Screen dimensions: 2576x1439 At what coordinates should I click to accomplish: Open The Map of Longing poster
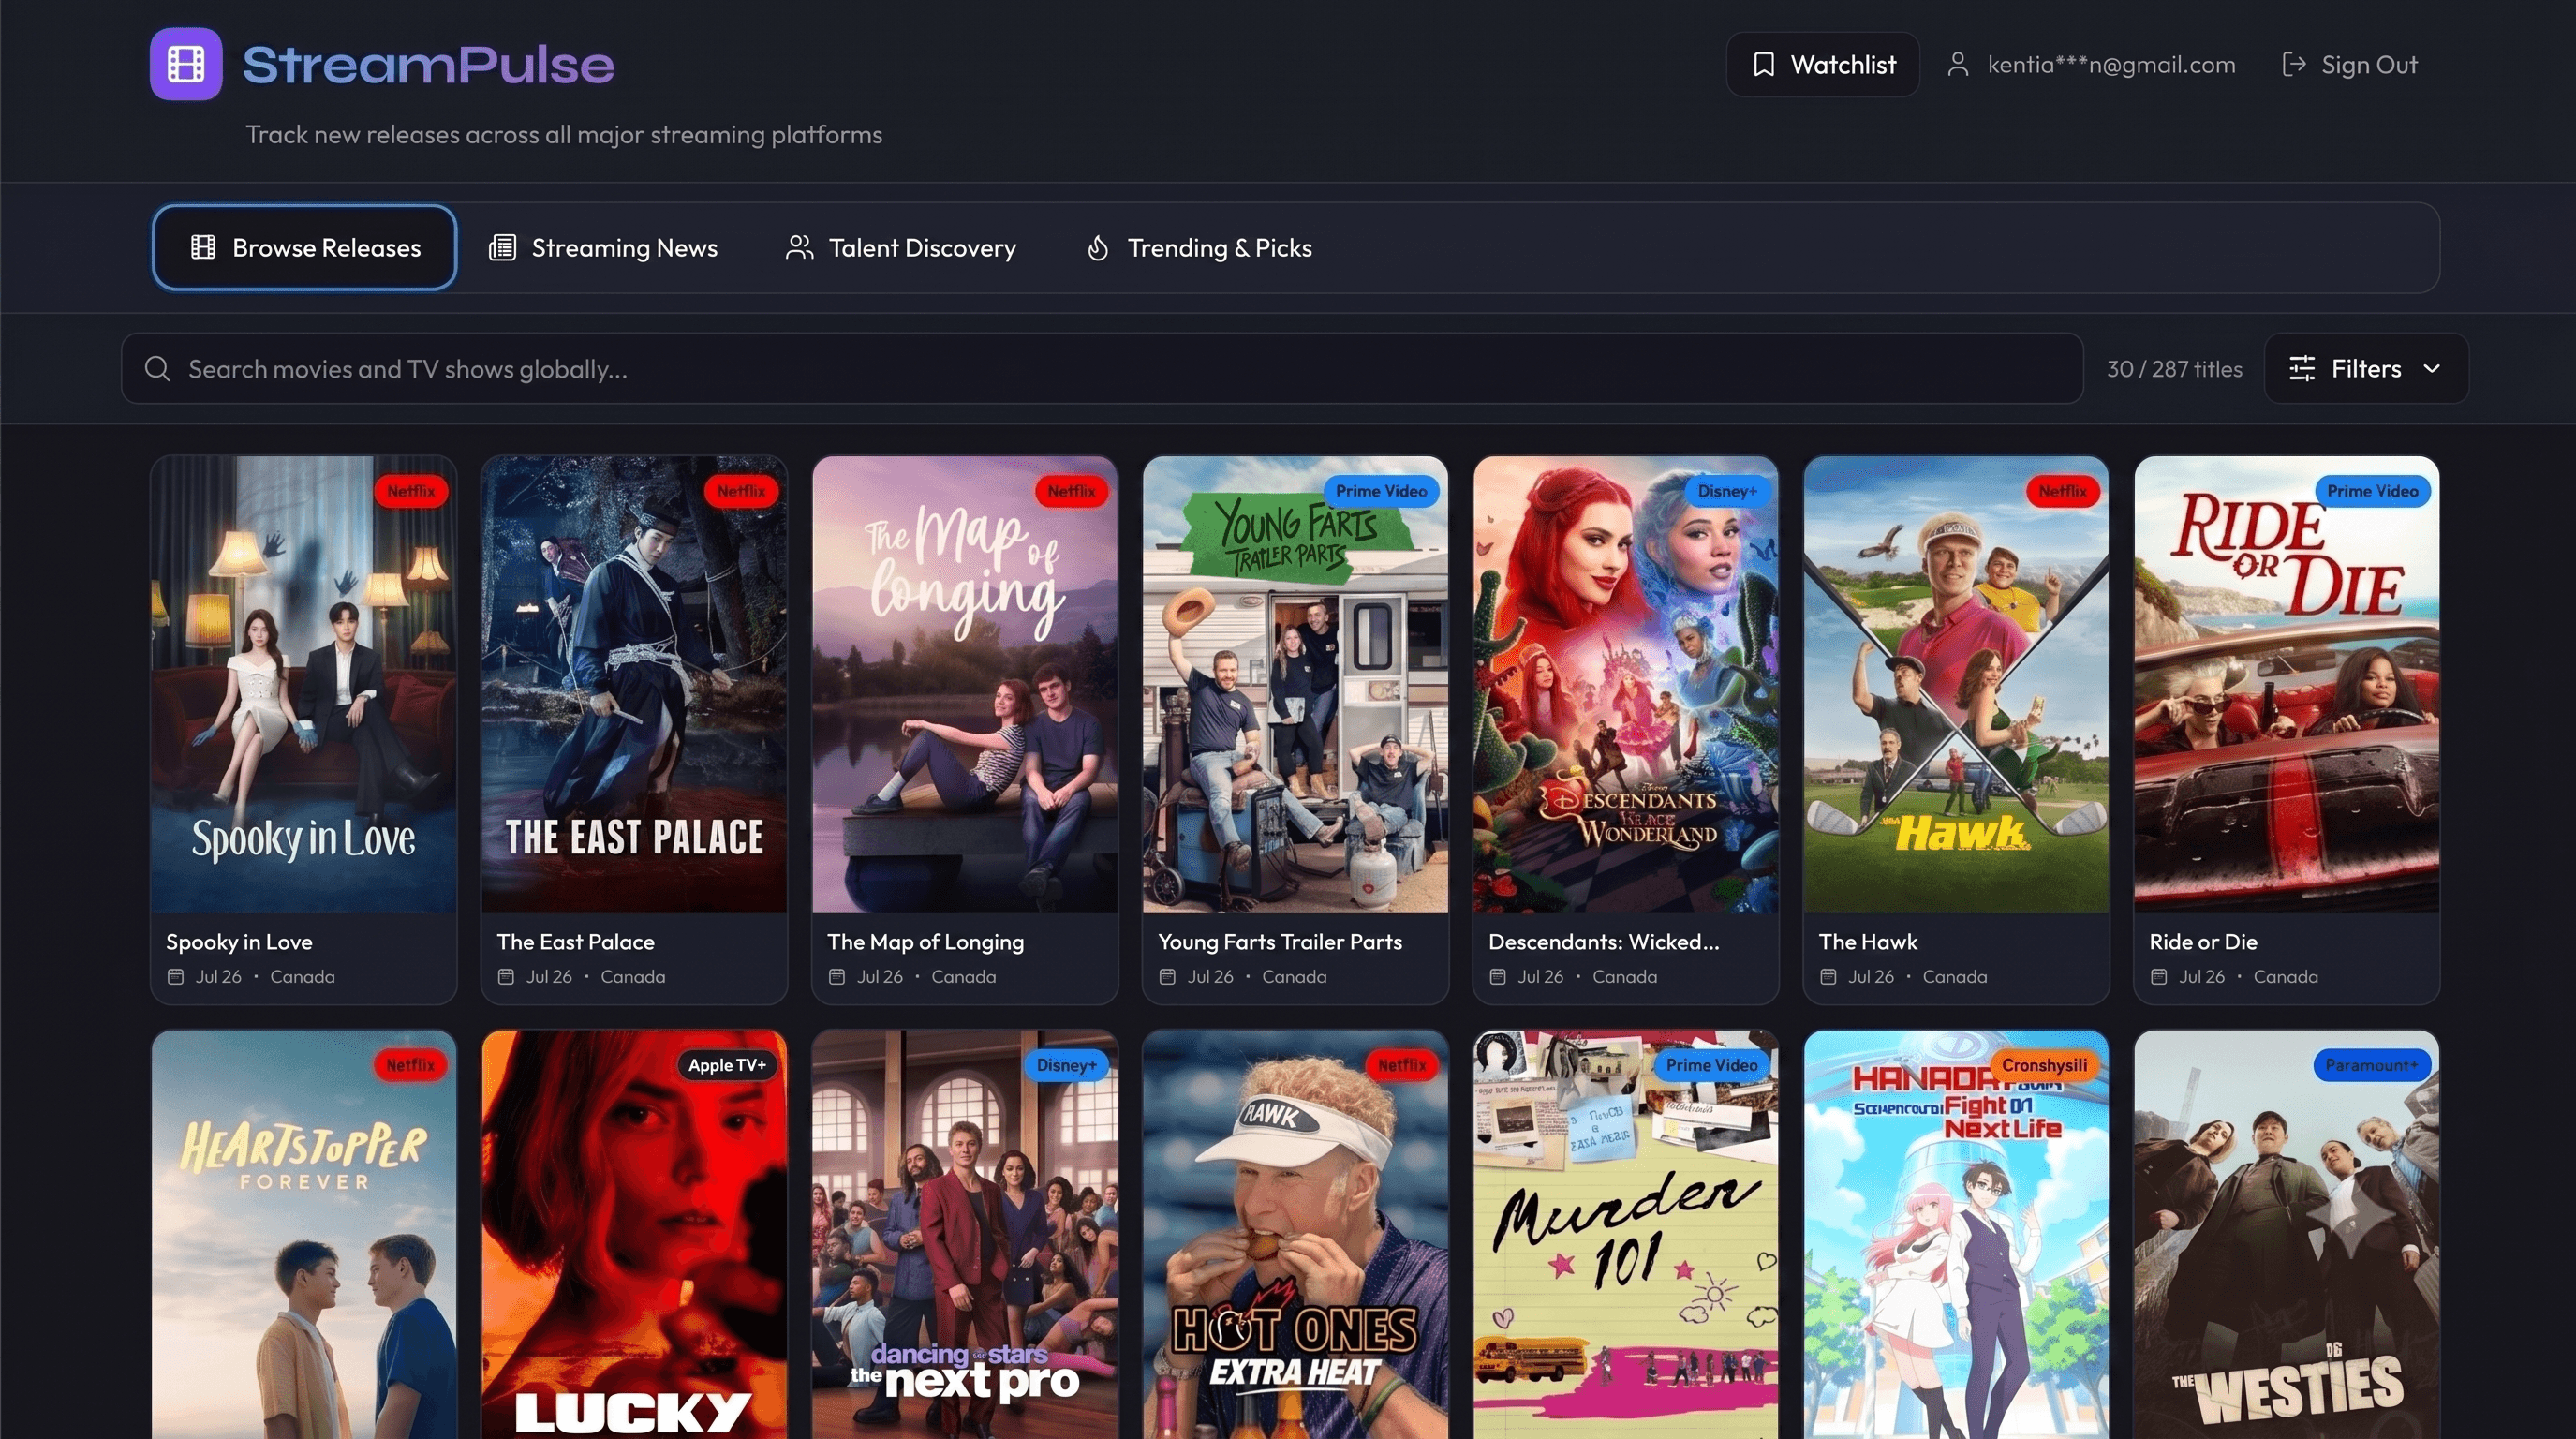(965, 685)
